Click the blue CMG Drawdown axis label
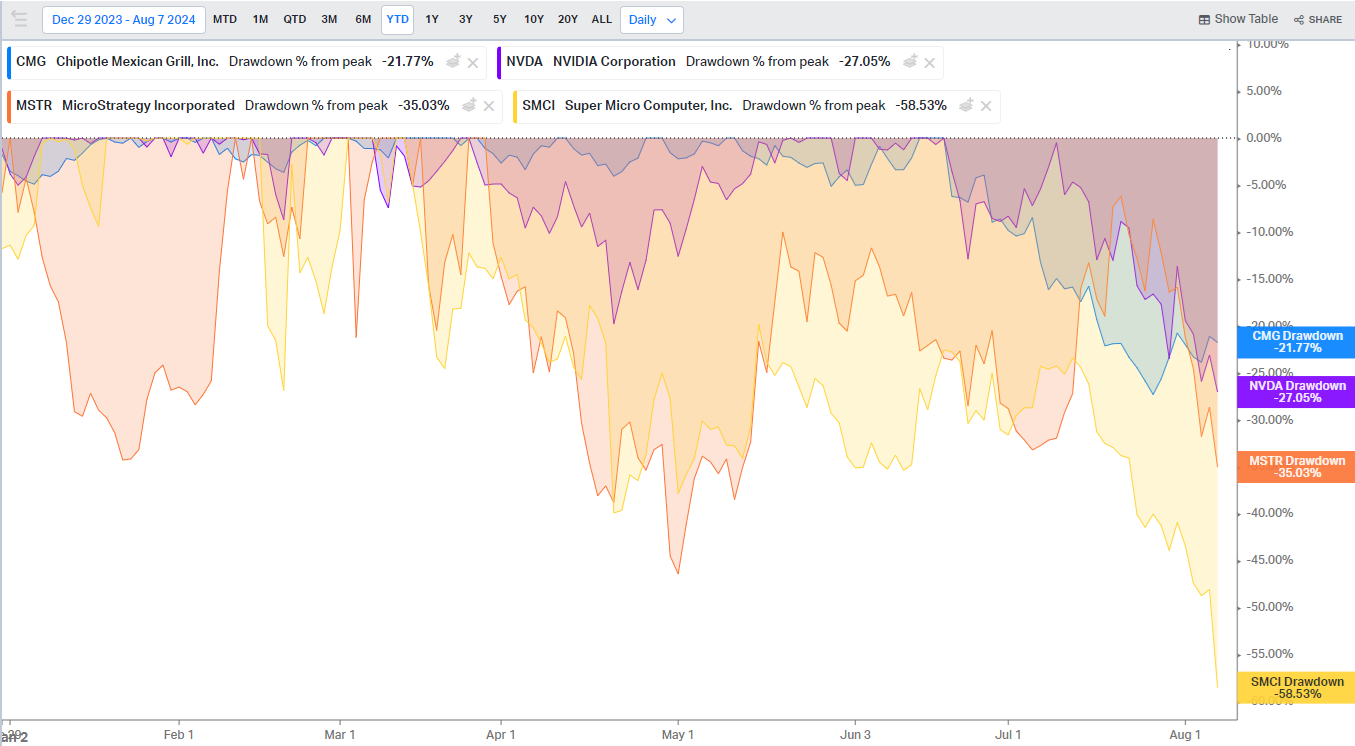 click(x=1297, y=342)
